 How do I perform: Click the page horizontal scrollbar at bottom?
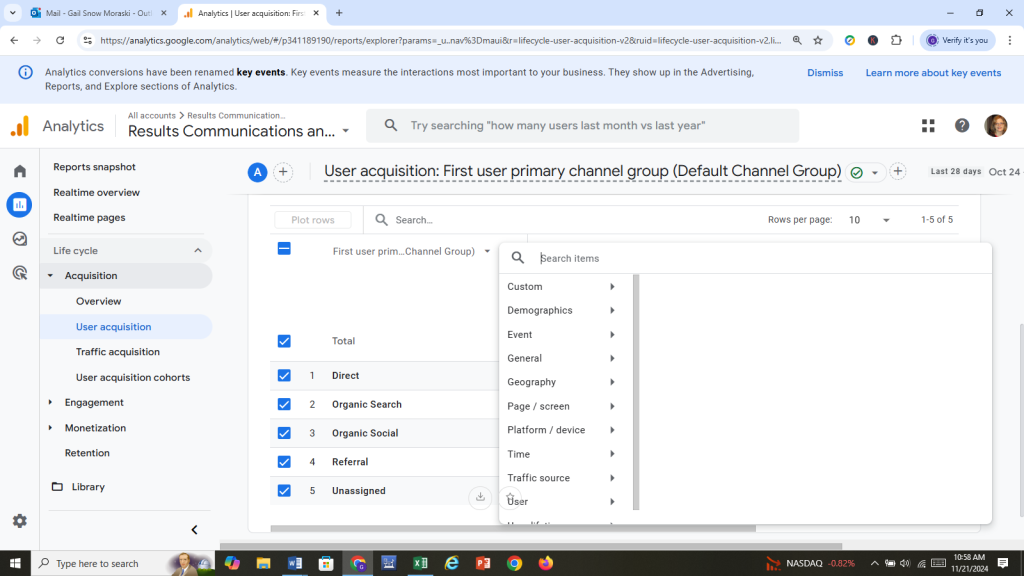point(531,545)
